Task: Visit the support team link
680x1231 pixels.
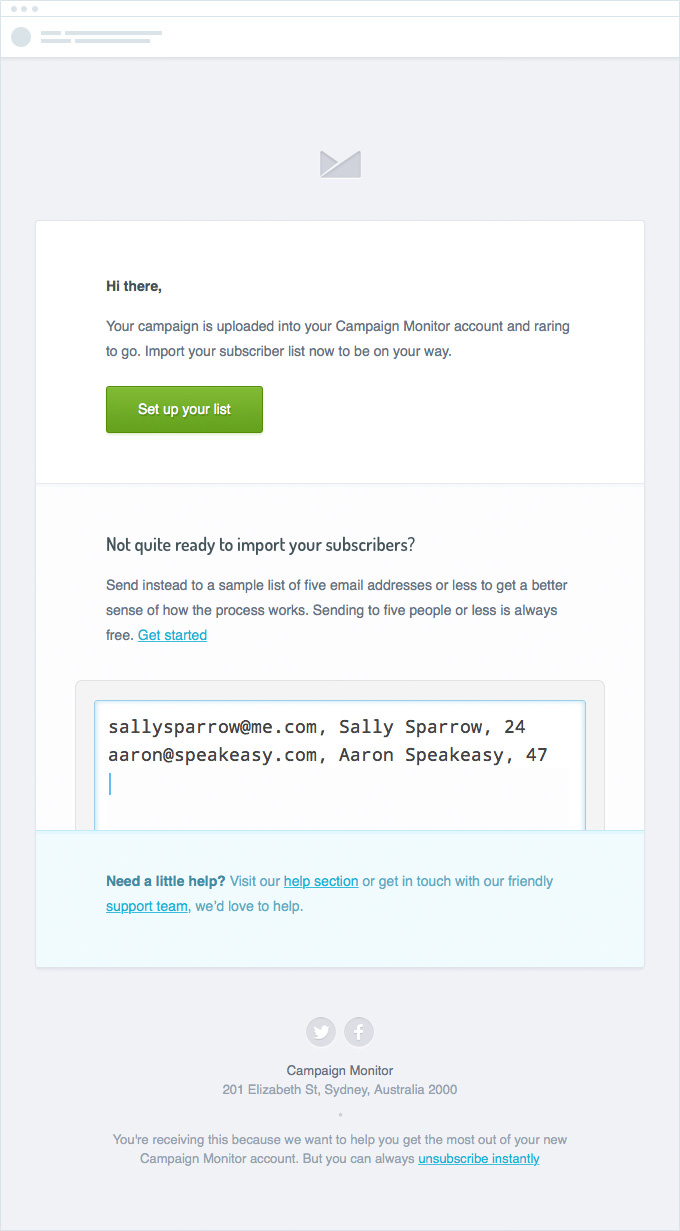Action: [x=147, y=906]
